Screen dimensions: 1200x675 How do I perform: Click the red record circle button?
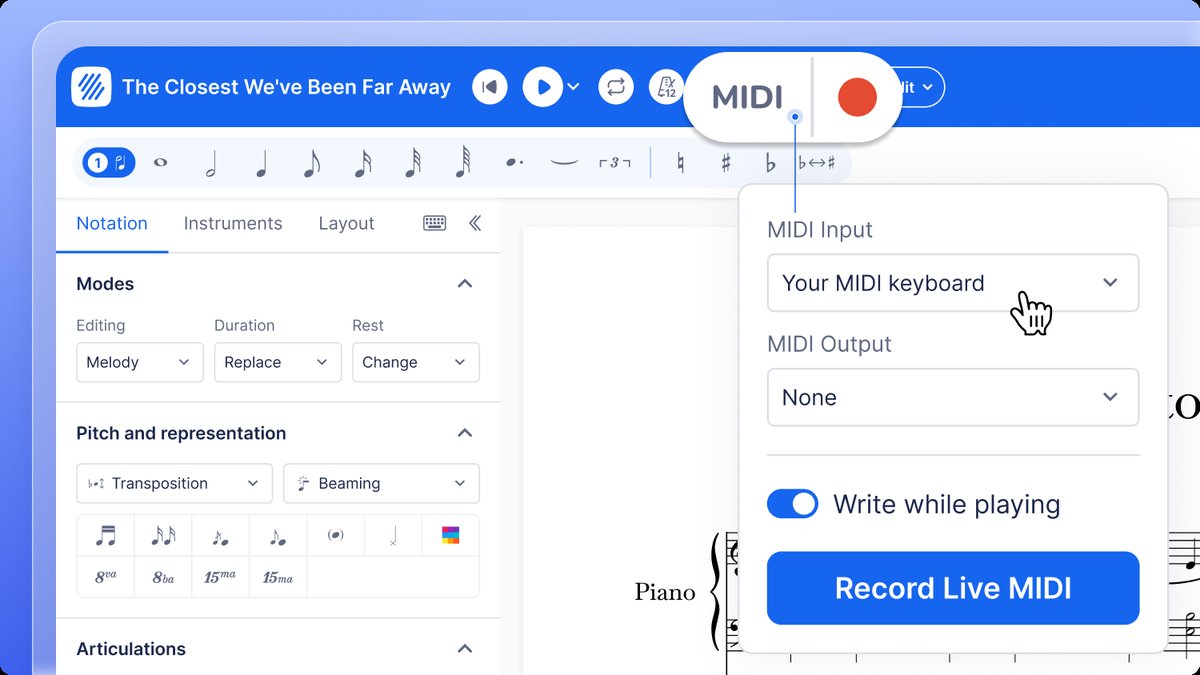(x=857, y=97)
